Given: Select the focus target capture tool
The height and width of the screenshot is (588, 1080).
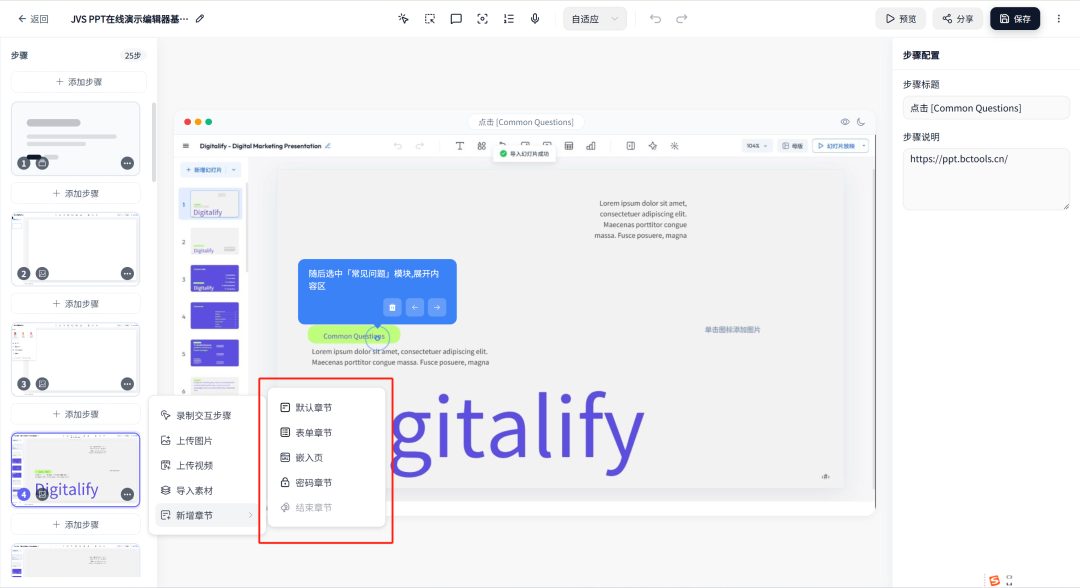Looking at the screenshot, I should pos(482,19).
